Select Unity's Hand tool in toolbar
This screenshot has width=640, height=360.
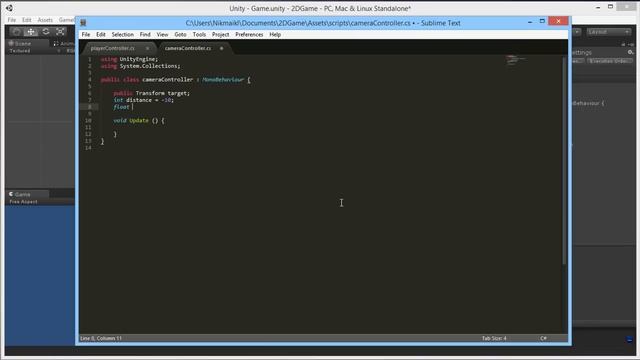(17, 31)
